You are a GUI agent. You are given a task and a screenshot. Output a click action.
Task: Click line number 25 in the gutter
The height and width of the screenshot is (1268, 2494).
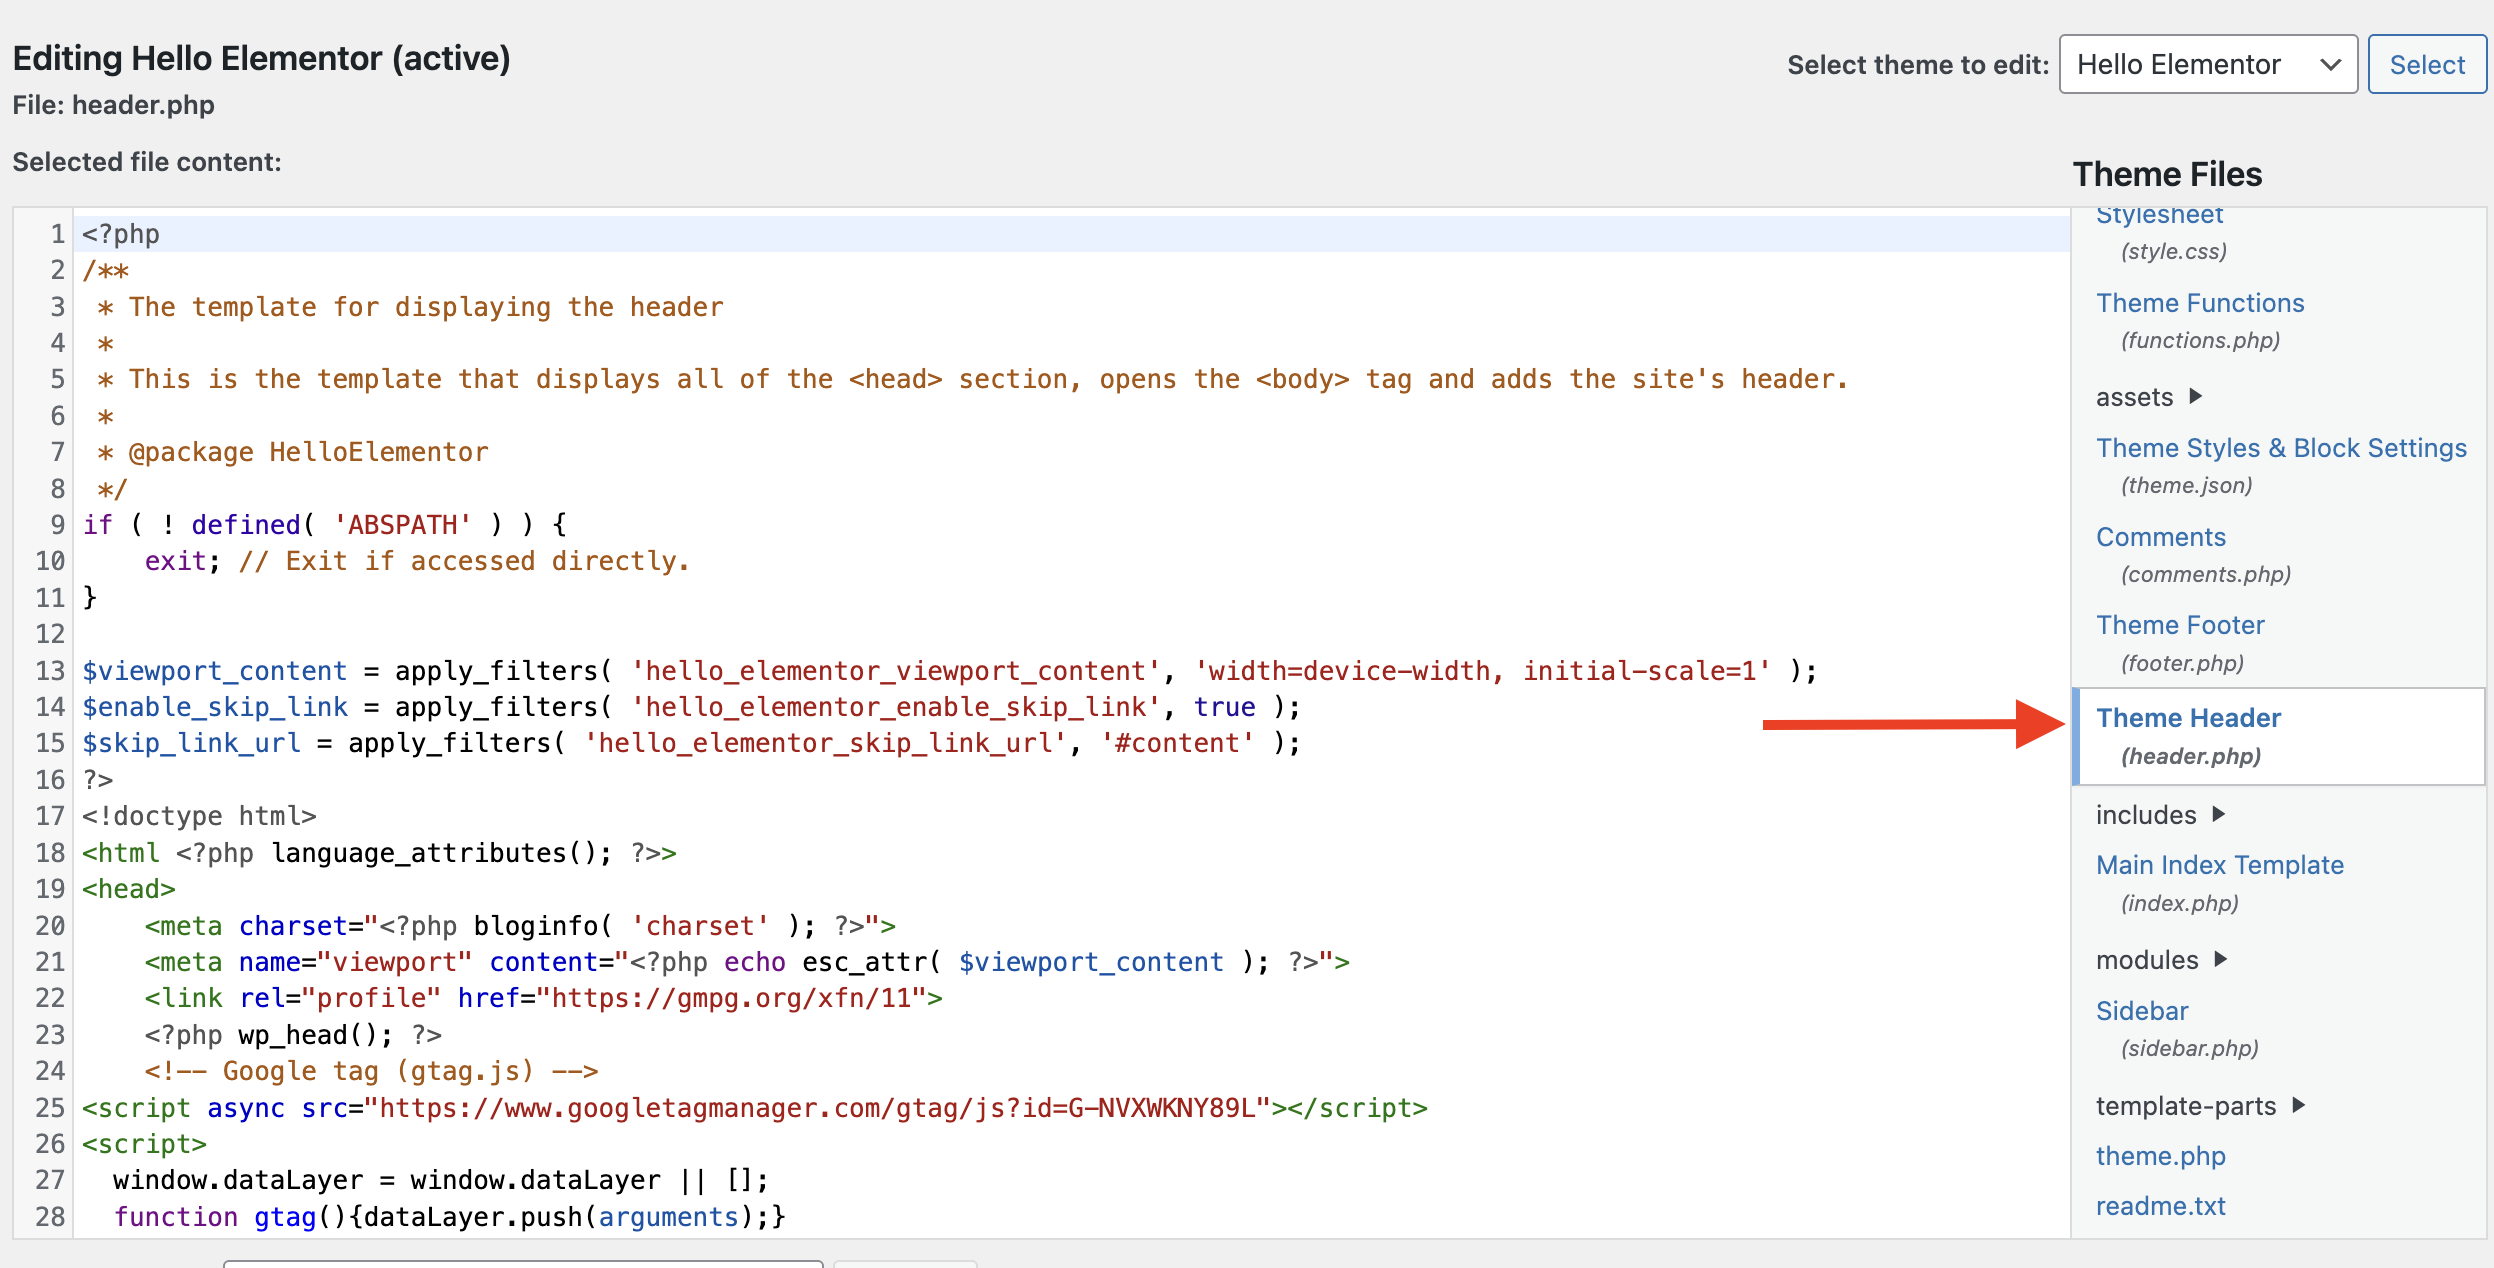[50, 1108]
